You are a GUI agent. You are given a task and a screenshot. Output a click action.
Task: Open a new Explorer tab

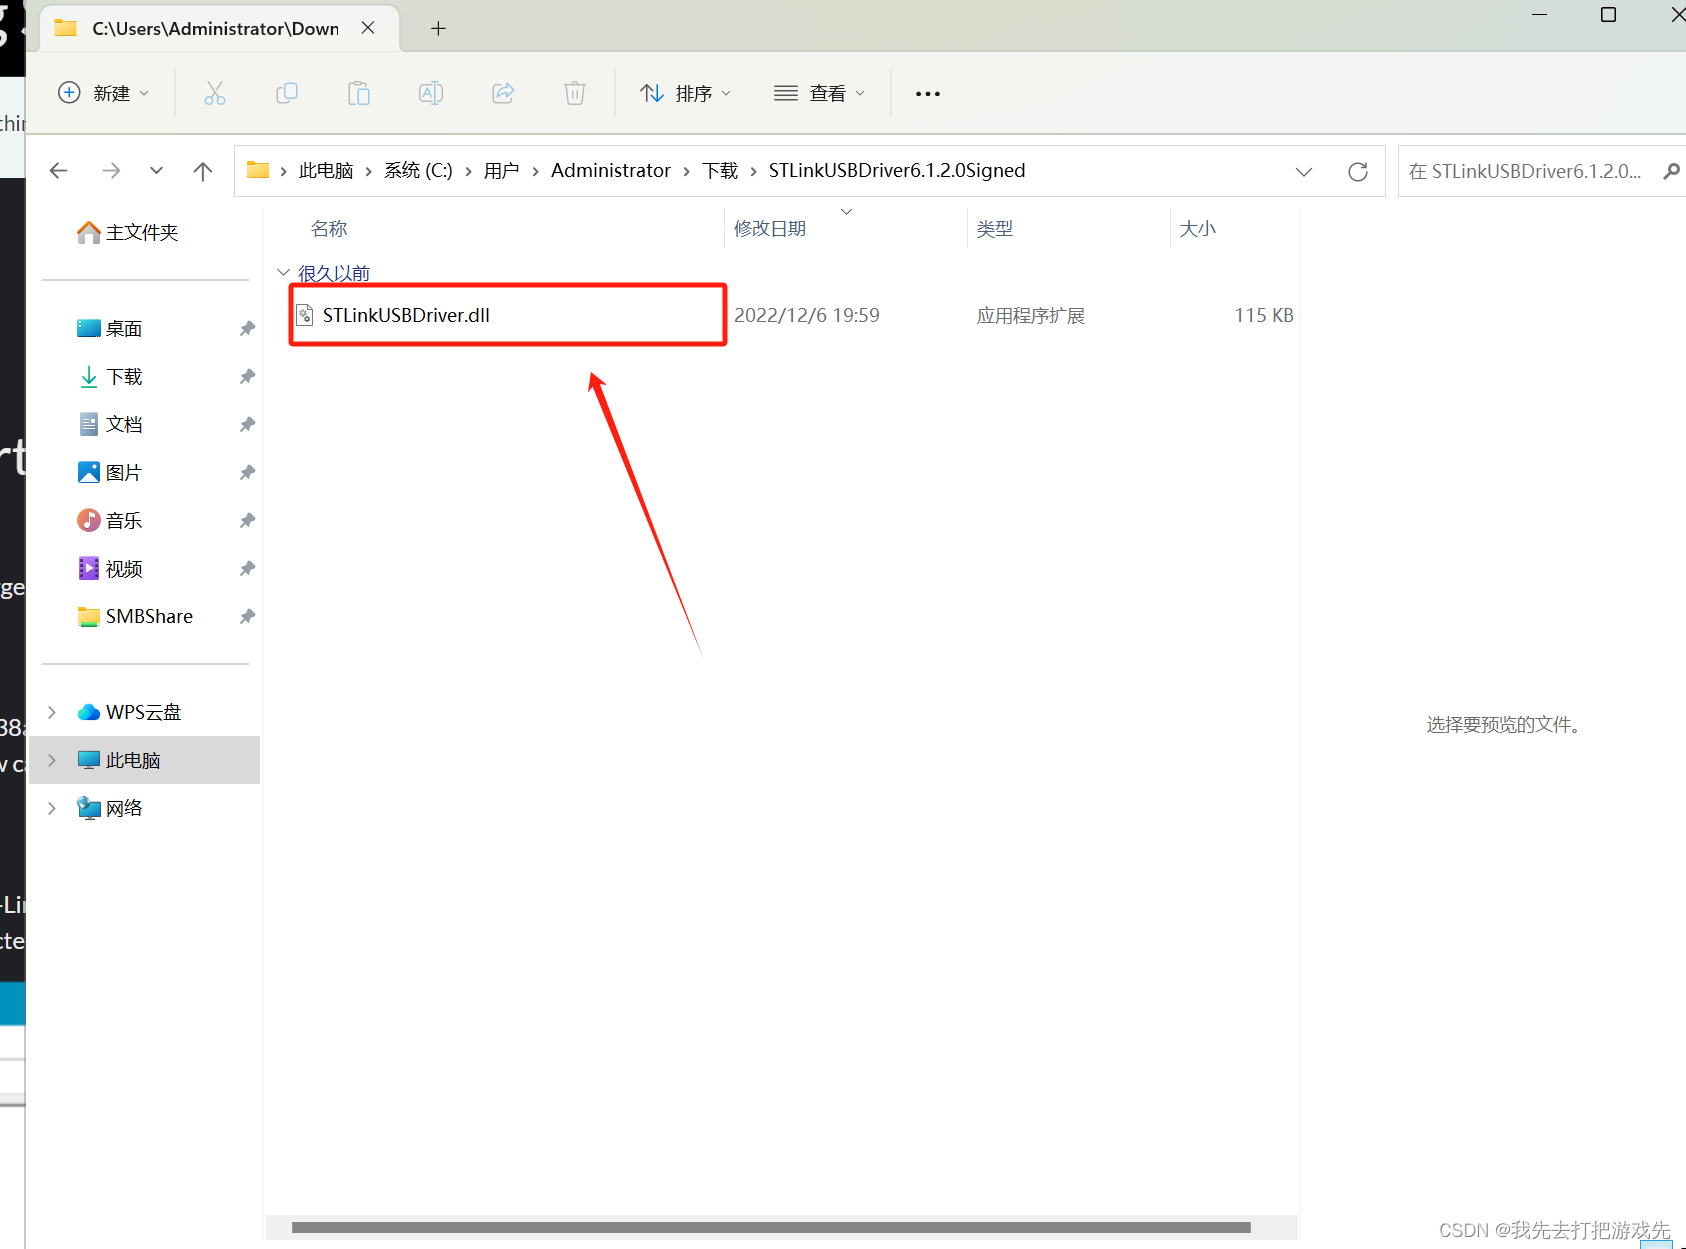(438, 28)
